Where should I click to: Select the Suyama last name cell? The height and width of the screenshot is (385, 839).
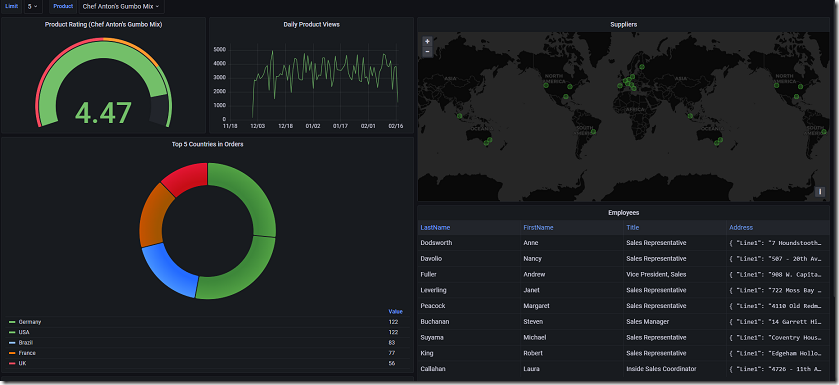tap(469, 338)
